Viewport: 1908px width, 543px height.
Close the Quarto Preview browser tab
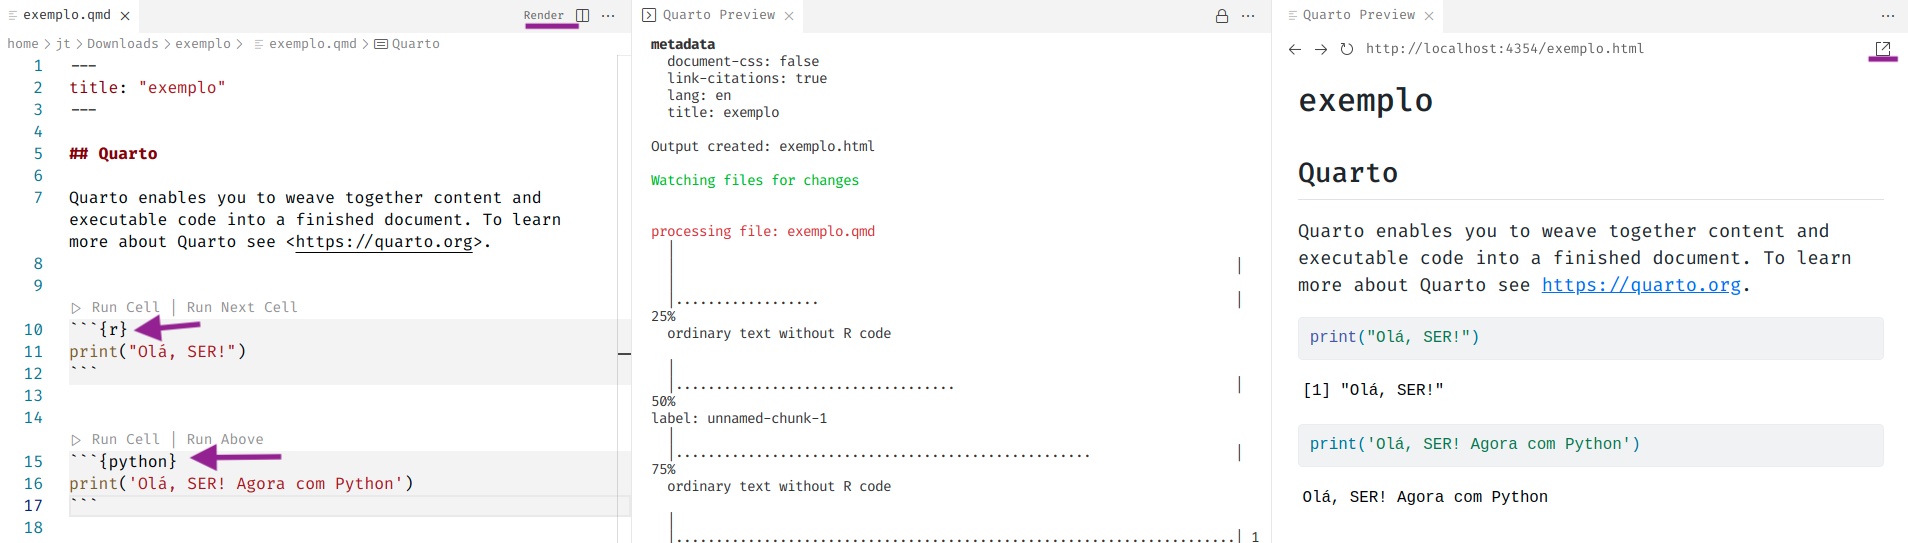click(1429, 16)
